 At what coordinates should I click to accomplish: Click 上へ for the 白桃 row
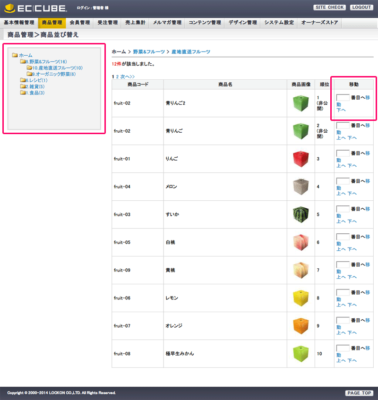pos(341,249)
